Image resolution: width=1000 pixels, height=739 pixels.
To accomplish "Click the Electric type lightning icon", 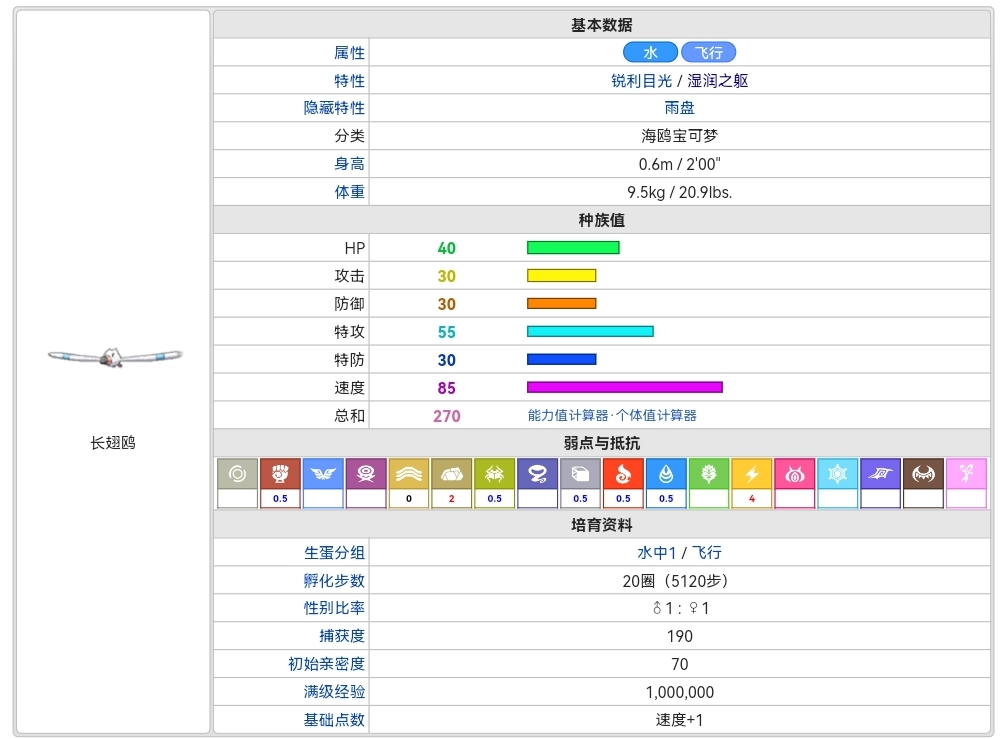I will click(x=752, y=474).
